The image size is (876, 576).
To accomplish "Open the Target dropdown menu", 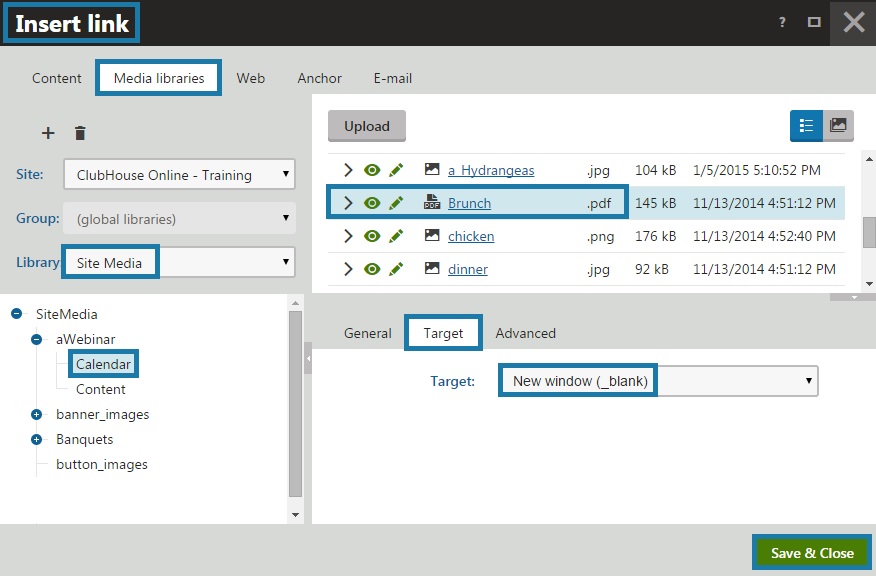I will click(x=658, y=381).
